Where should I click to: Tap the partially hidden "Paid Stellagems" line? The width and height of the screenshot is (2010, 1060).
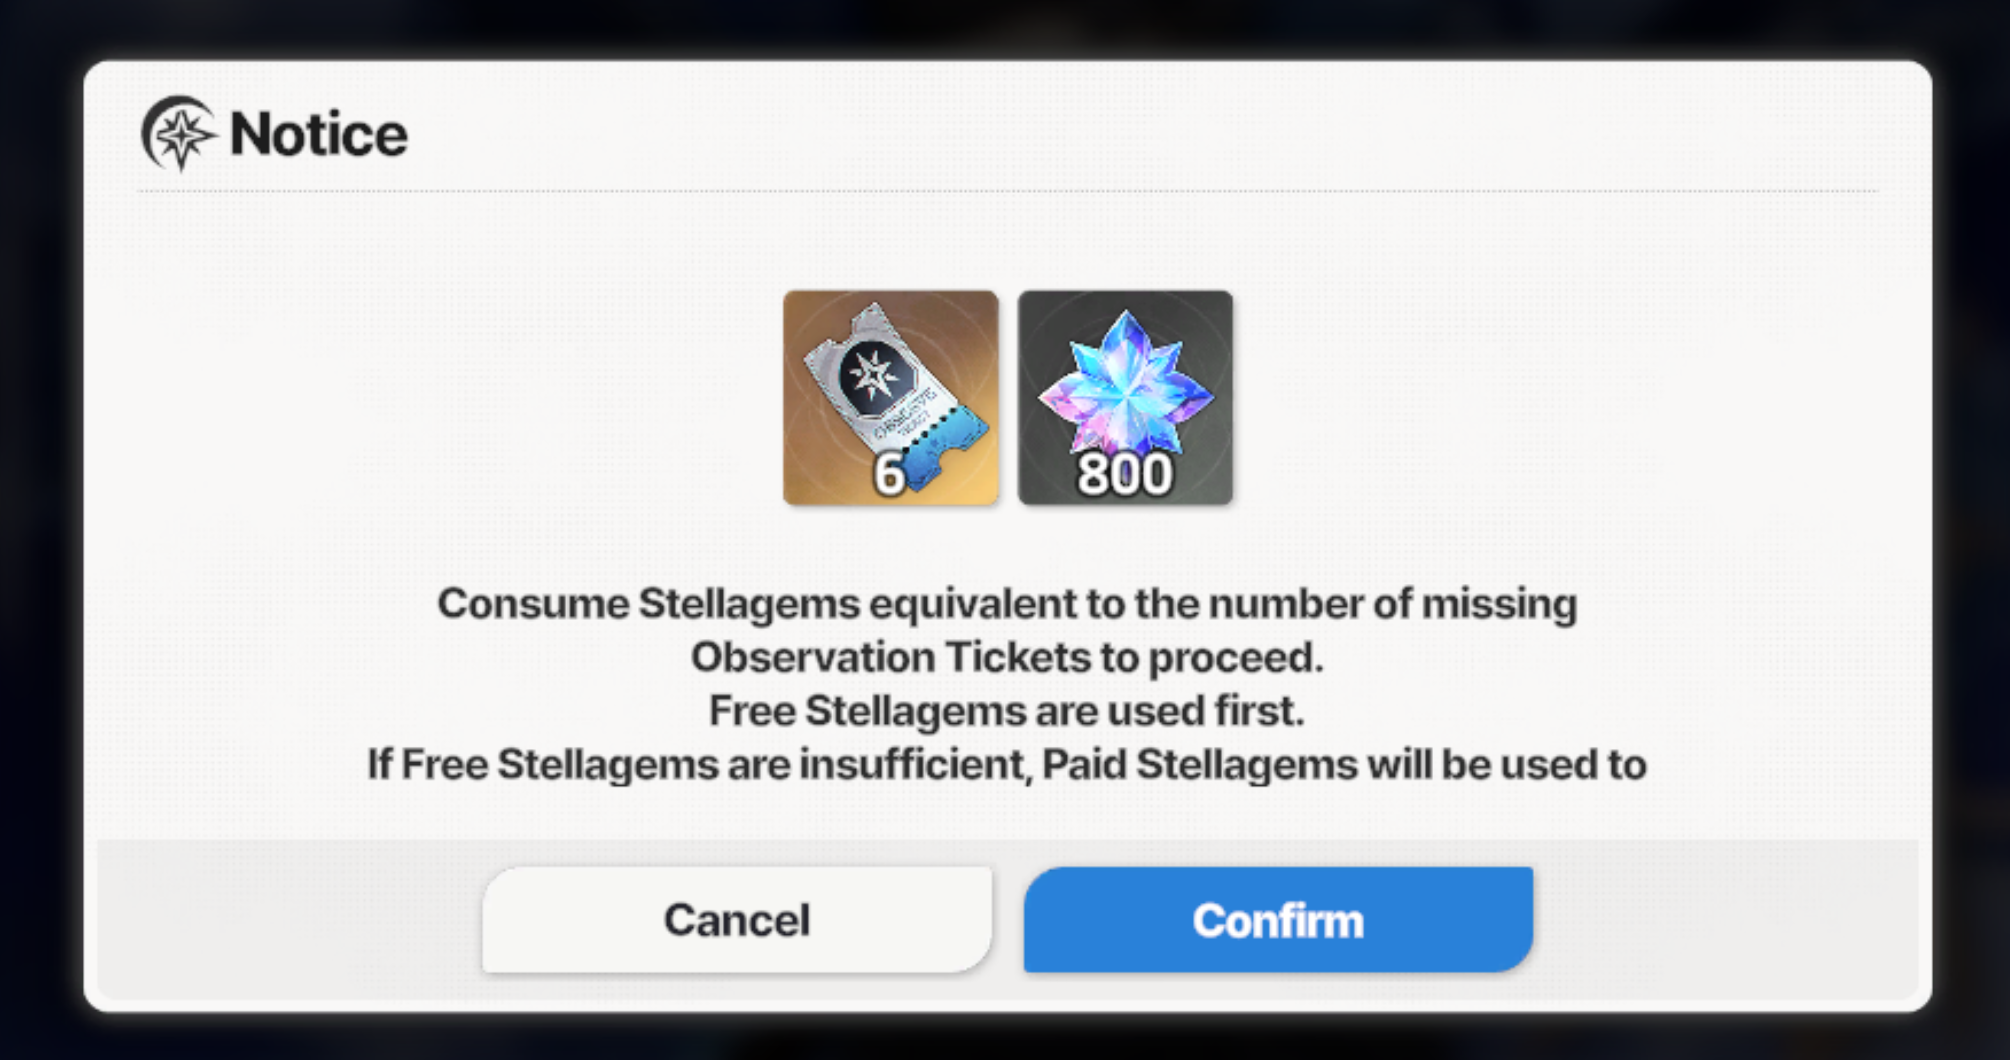pyautogui.click(x=1007, y=764)
